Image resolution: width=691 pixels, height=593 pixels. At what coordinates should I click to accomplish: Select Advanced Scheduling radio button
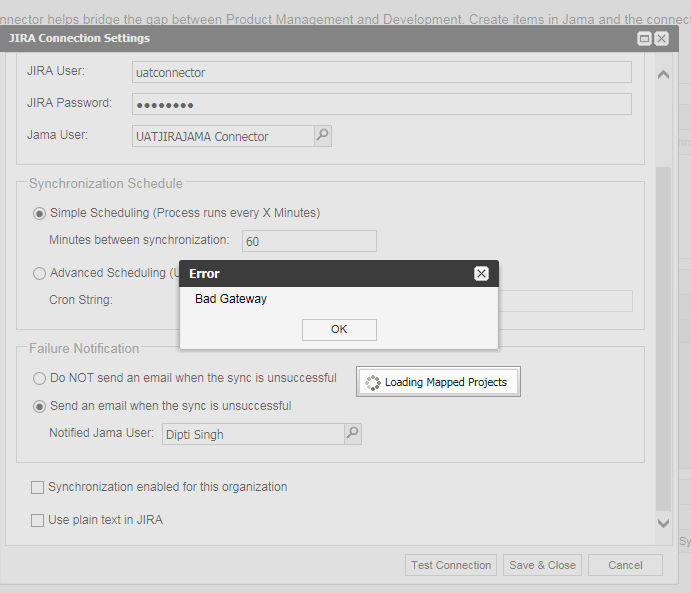click(39, 274)
